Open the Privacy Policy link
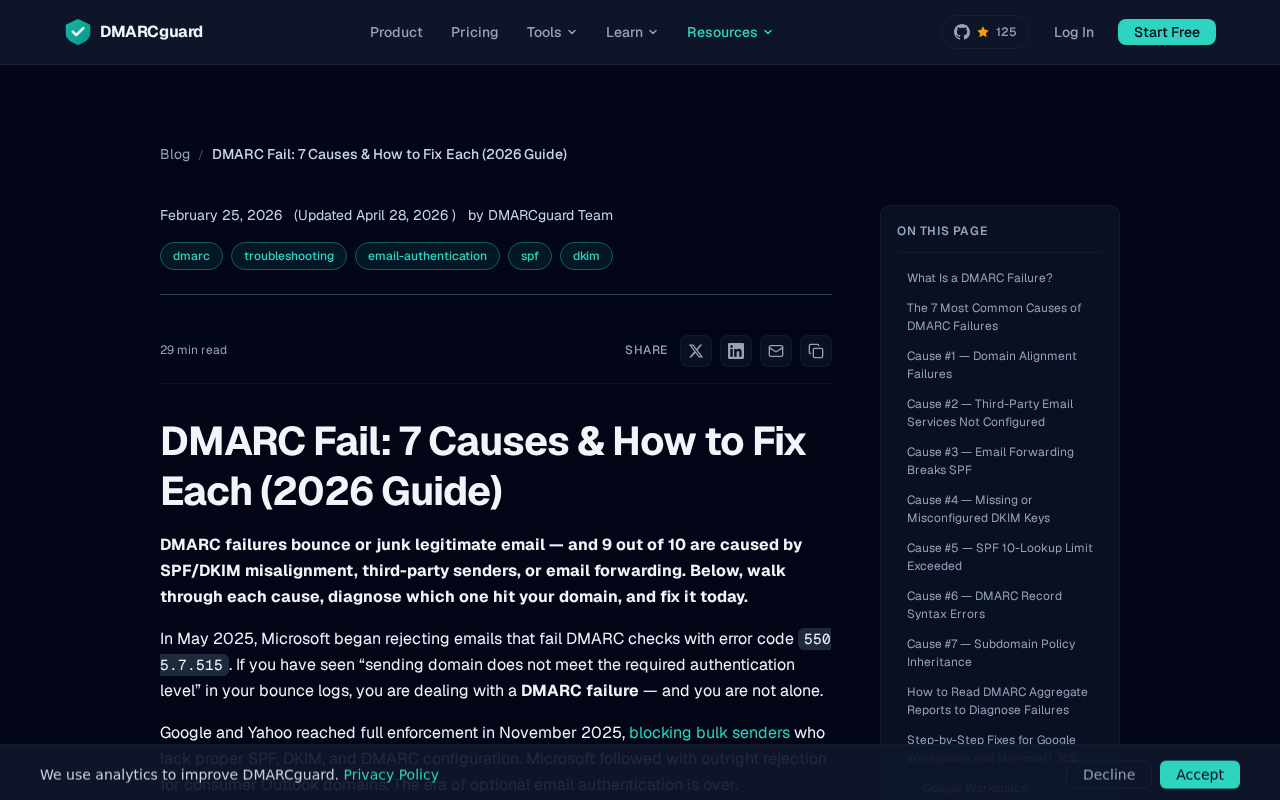Viewport: 1280px width, 800px height. tap(391, 775)
